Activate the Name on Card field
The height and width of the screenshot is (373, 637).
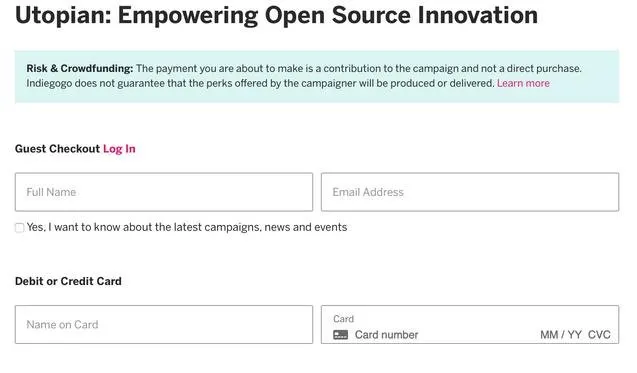164,325
